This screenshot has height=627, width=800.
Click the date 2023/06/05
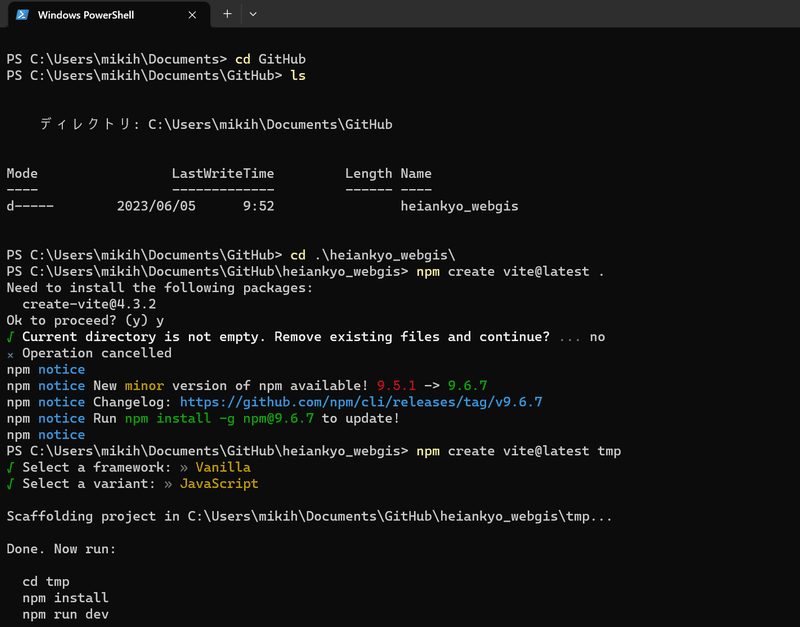click(x=156, y=206)
